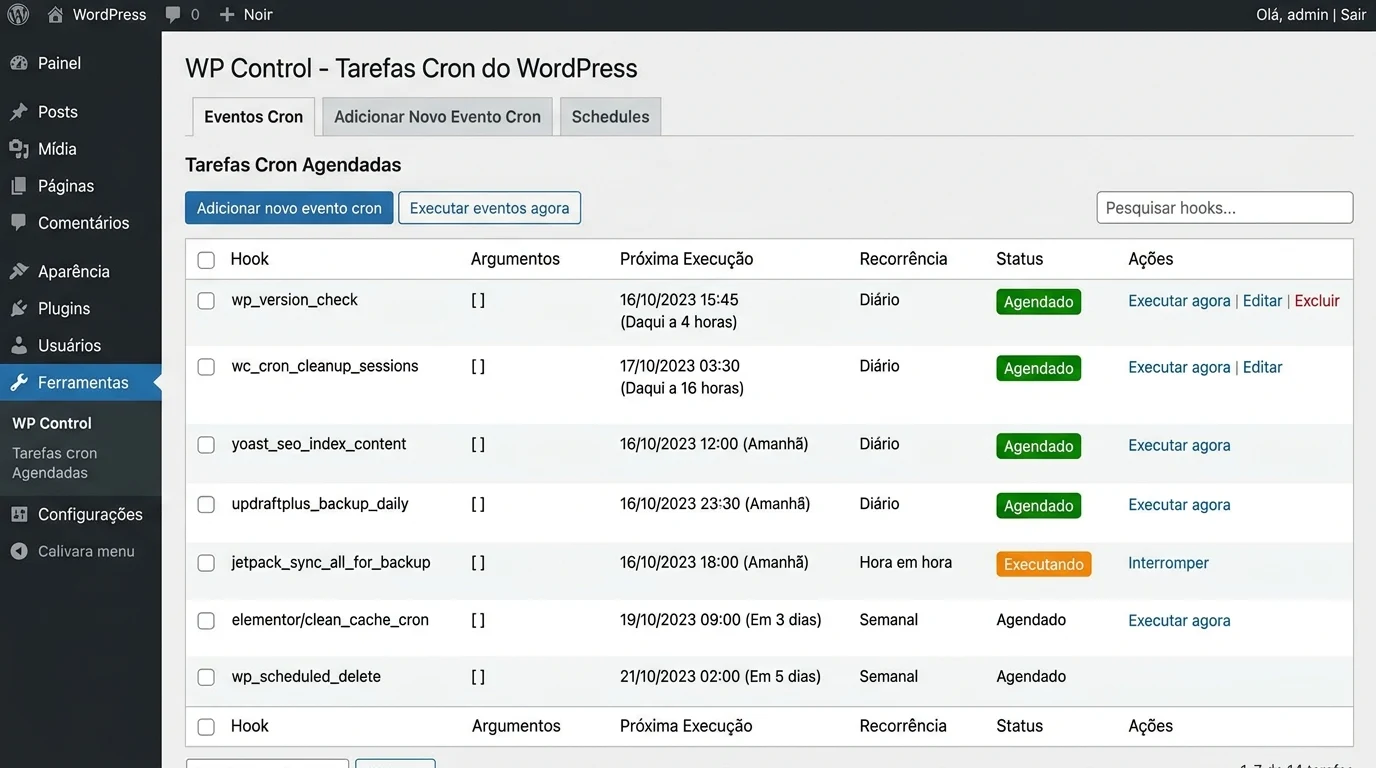Sort by the Próxima Execução column header
1376x768 pixels.
pos(686,259)
